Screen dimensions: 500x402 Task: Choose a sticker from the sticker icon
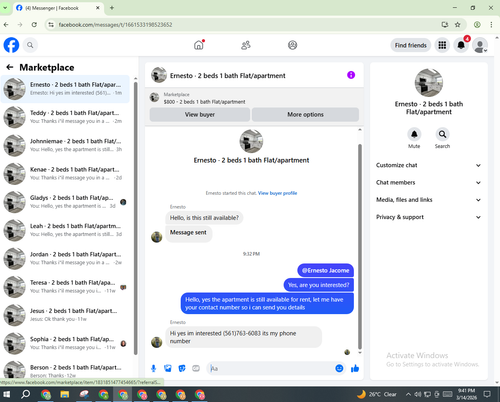[x=182, y=368]
